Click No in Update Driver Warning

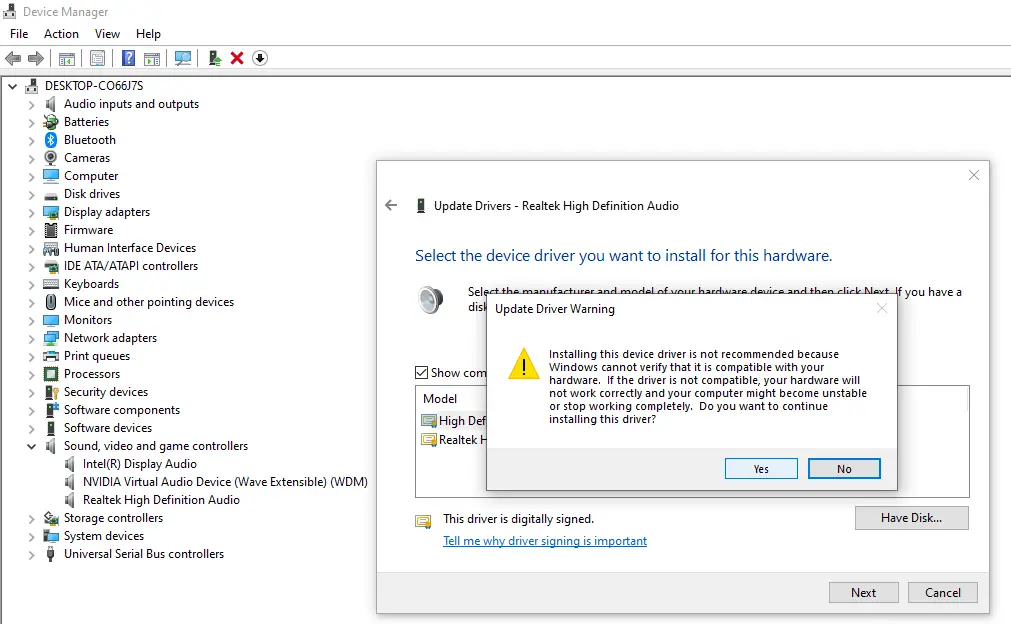pyautogui.click(x=844, y=469)
